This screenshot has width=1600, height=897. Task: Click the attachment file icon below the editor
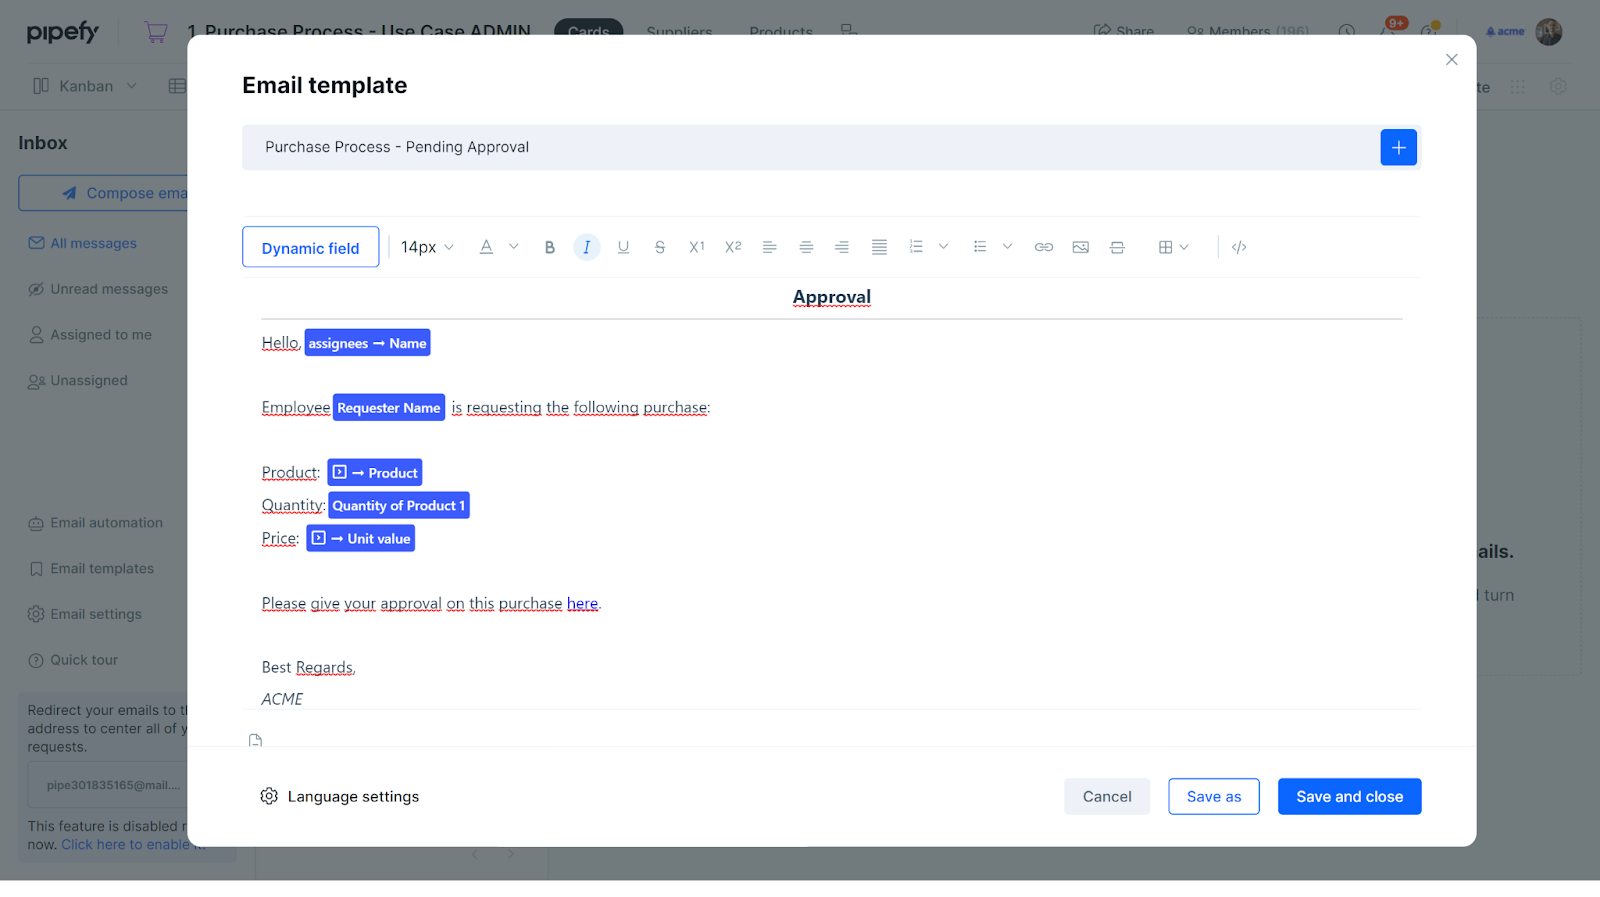point(256,741)
